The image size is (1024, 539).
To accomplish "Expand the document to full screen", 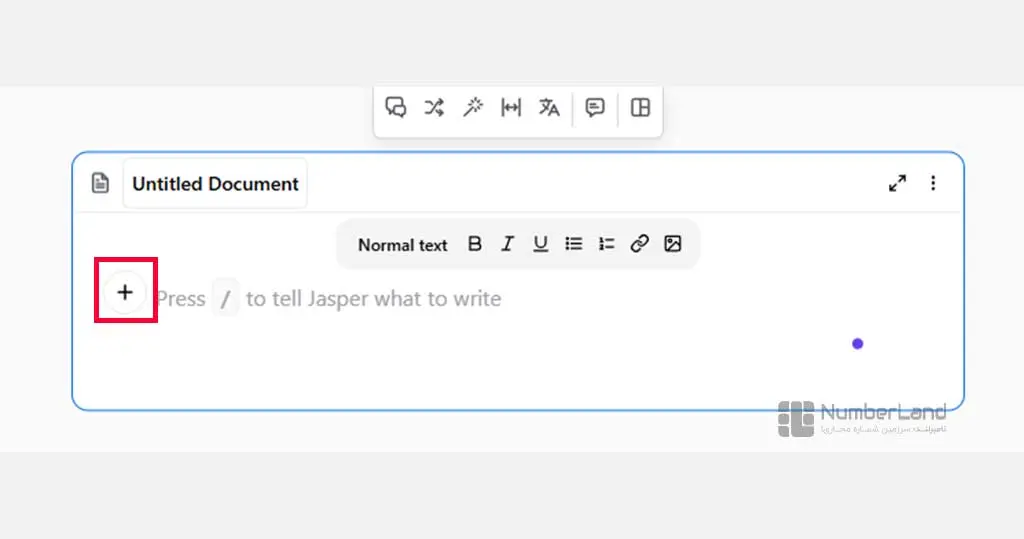I will tap(897, 183).
